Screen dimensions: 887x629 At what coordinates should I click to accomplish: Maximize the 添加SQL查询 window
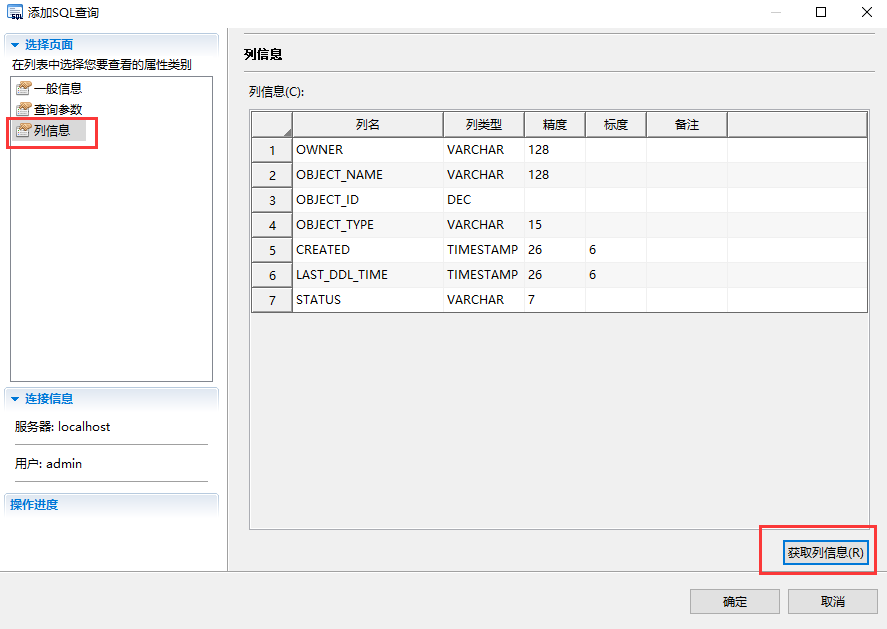(821, 12)
